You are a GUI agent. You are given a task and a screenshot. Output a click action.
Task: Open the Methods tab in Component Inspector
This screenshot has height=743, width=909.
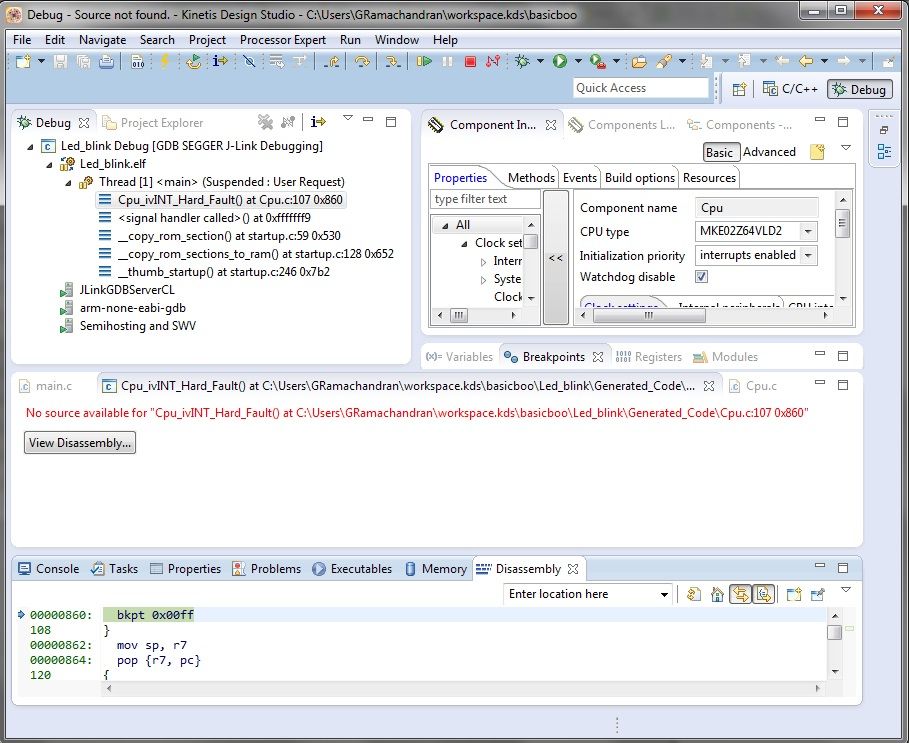531,178
